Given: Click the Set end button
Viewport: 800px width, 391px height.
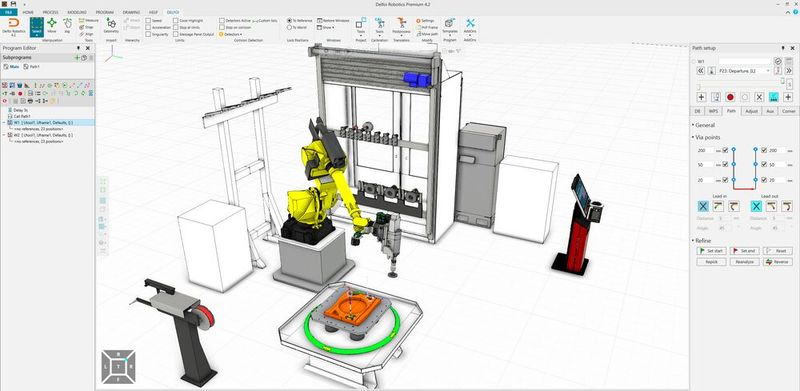Looking at the screenshot, I should 744,251.
